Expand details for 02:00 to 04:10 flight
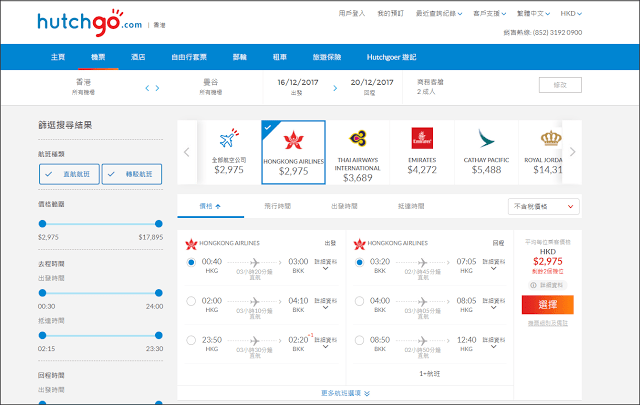This screenshot has height=405, width=640. tap(325, 304)
